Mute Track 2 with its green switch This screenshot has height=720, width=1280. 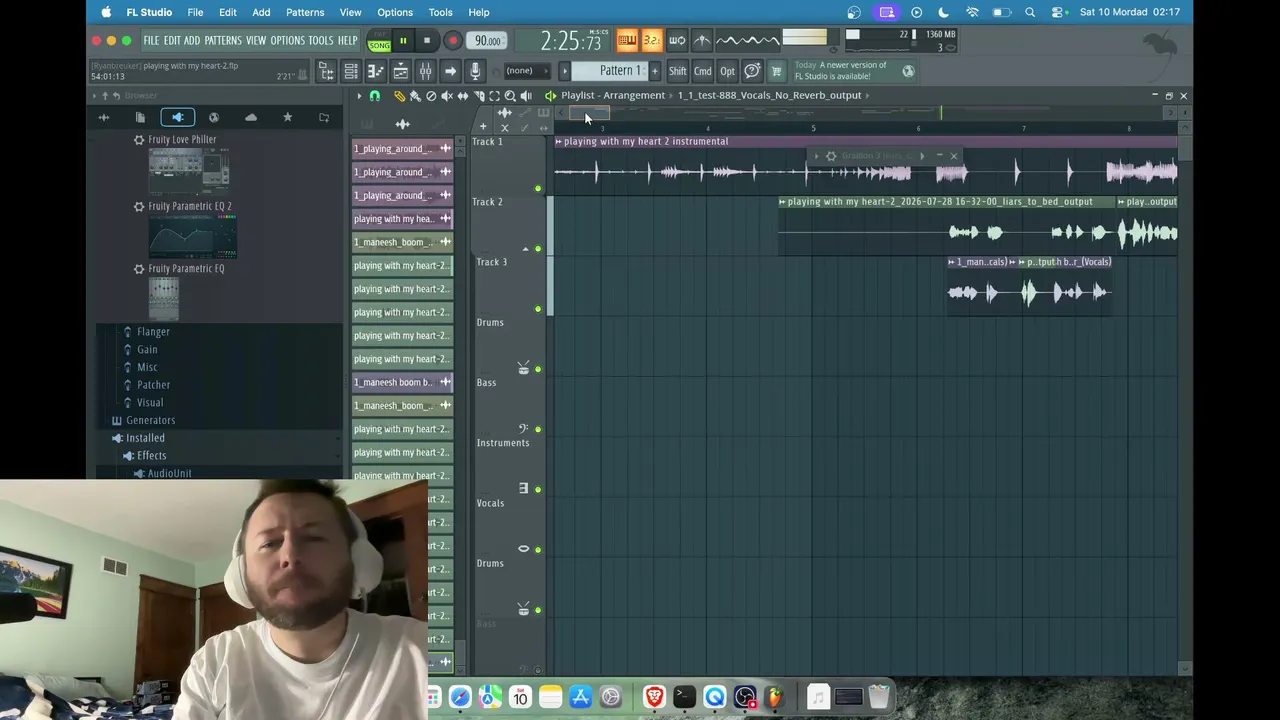point(538,249)
